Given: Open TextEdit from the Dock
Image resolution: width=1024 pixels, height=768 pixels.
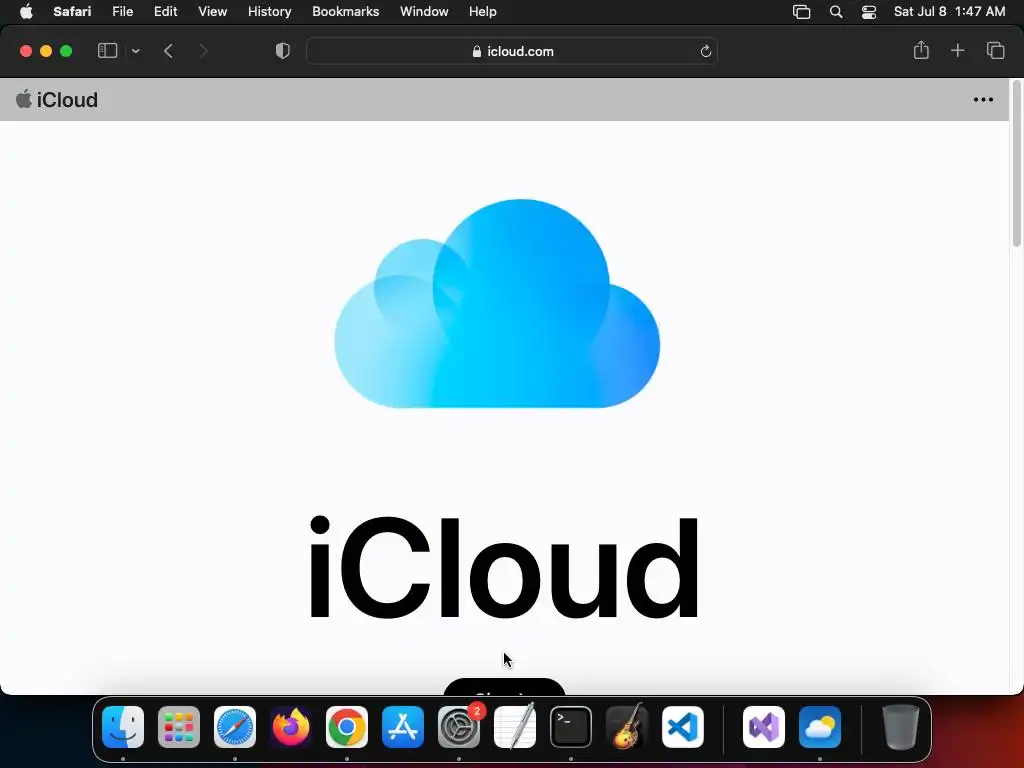Looking at the screenshot, I should [x=515, y=727].
